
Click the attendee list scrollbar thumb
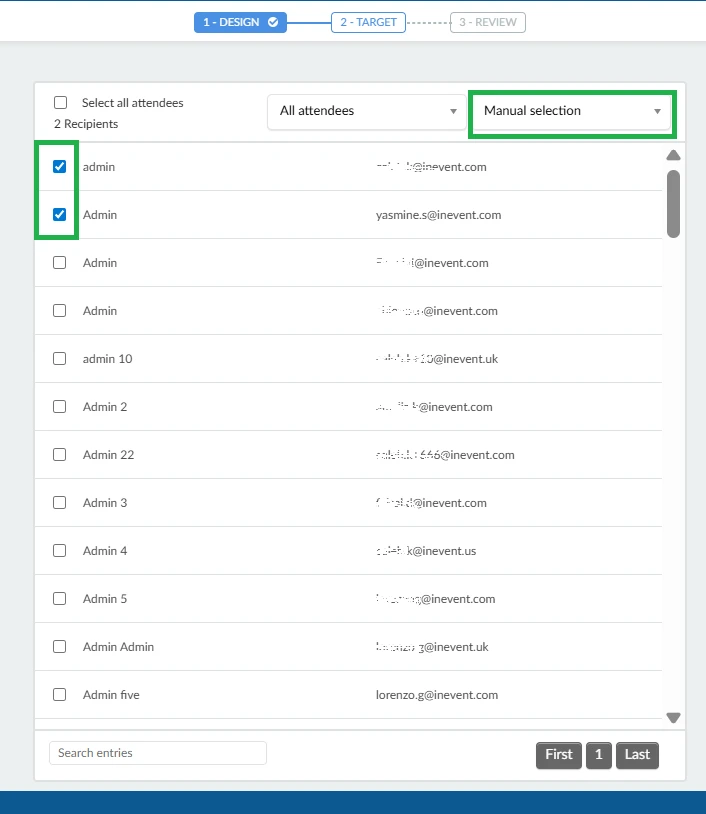coord(673,203)
